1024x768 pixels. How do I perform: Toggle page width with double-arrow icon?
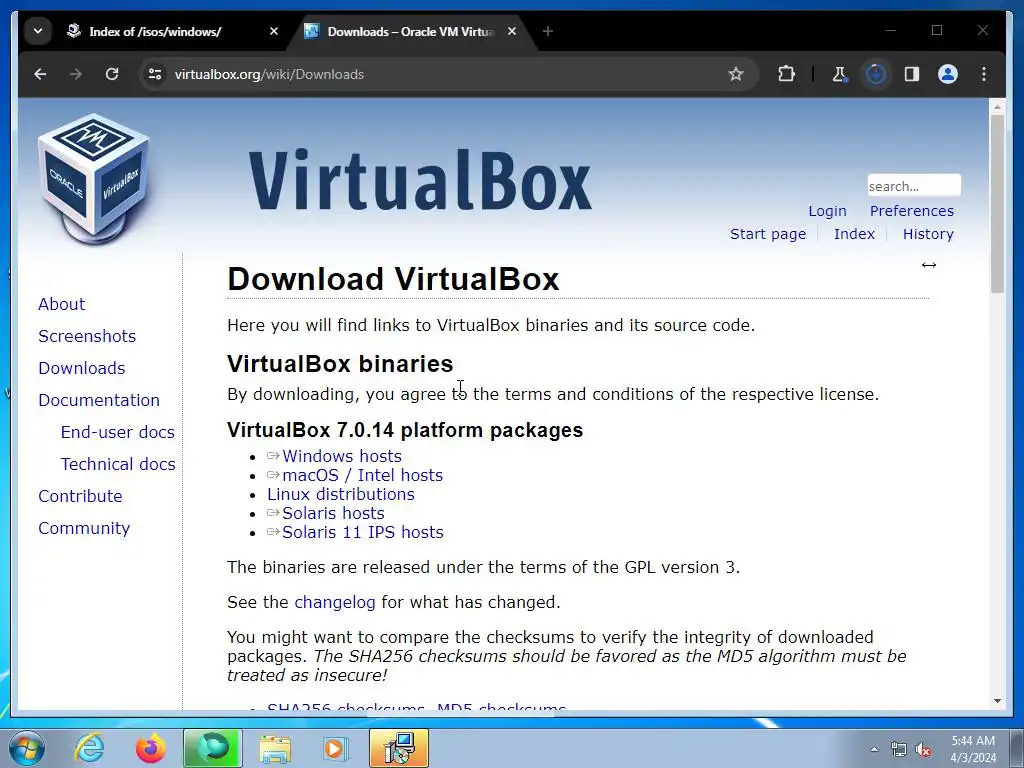pos(929,265)
